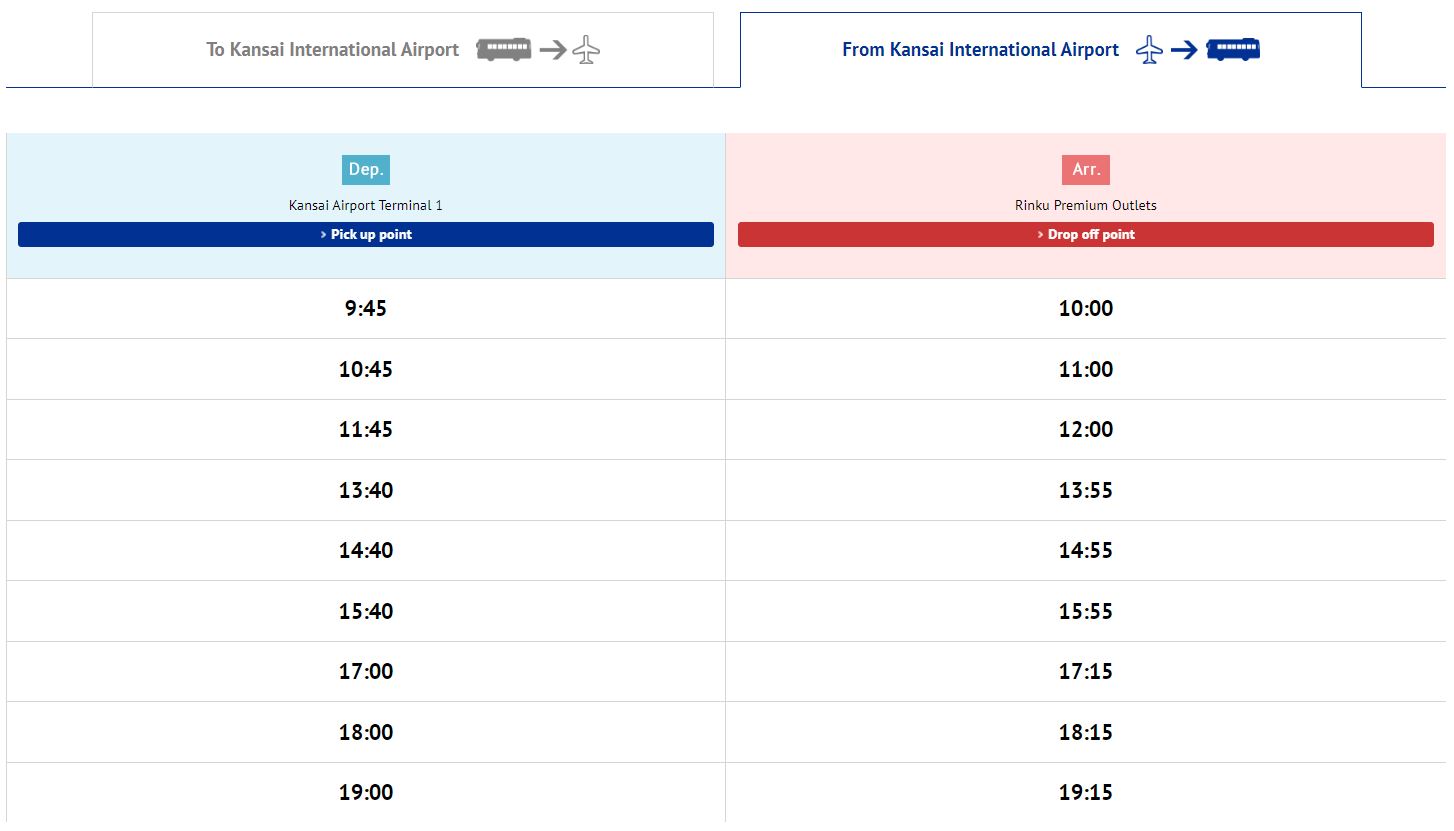Select From Kansai International Airport tab
1454x831 pixels.
click(x=1051, y=50)
